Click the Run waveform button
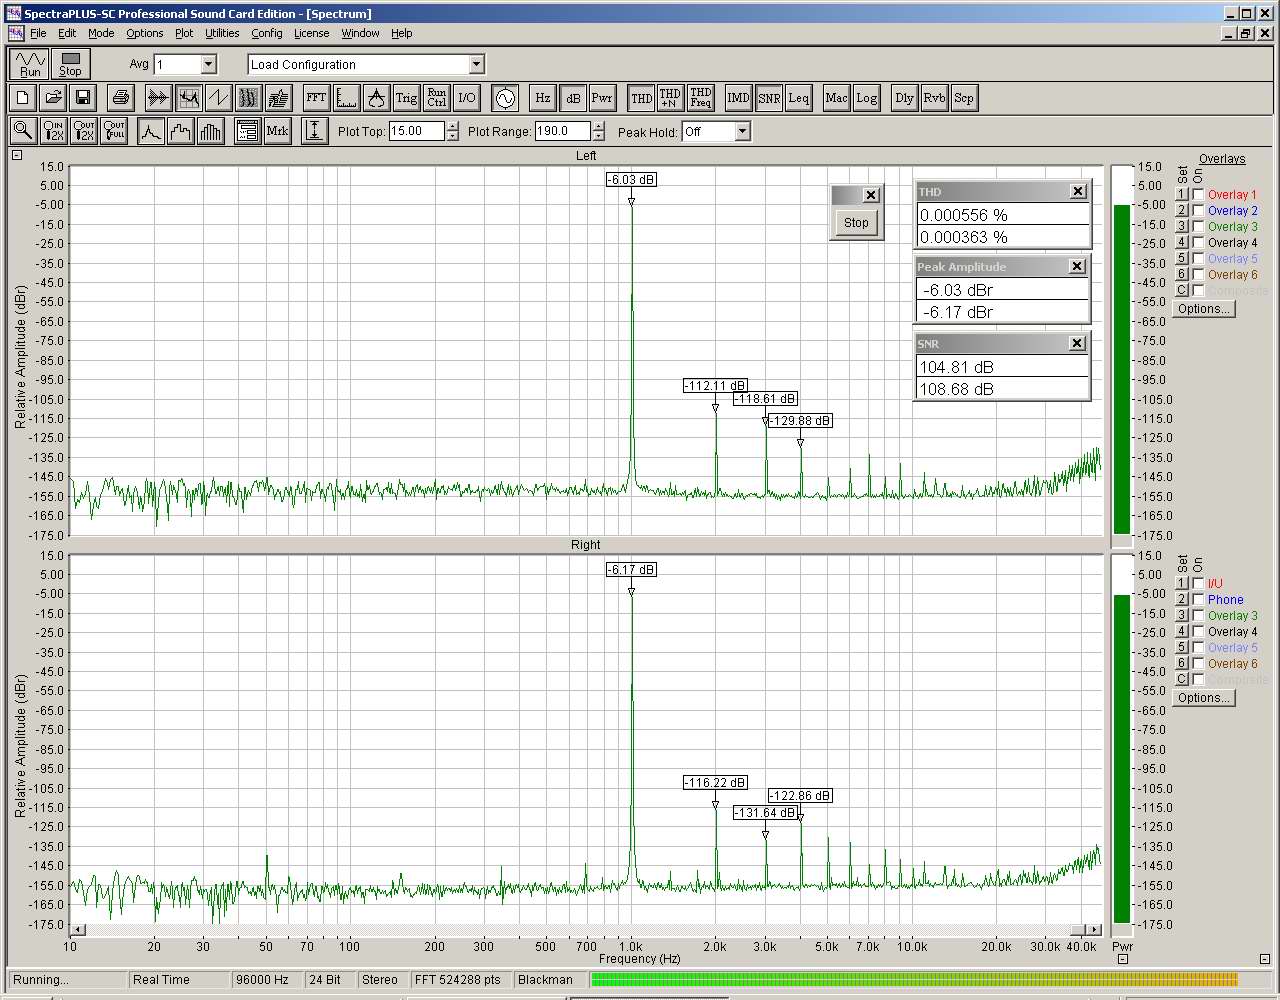 (30, 64)
